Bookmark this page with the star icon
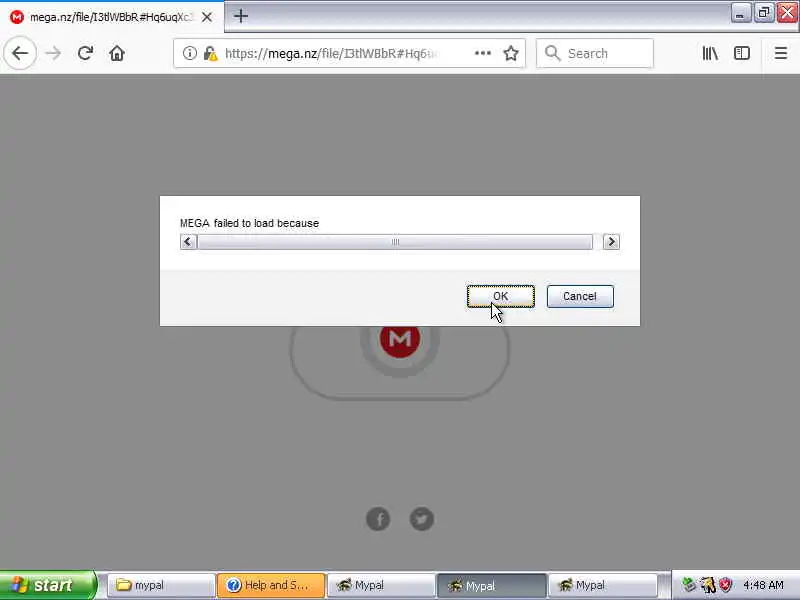The width and height of the screenshot is (800, 600). (x=511, y=53)
